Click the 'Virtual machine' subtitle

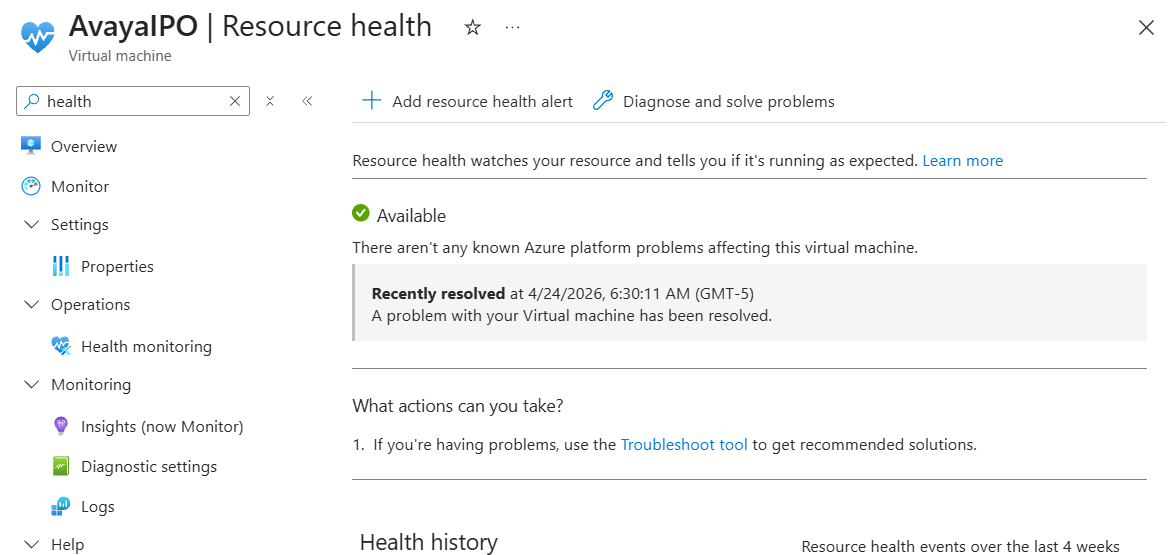[x=119, y=56]
